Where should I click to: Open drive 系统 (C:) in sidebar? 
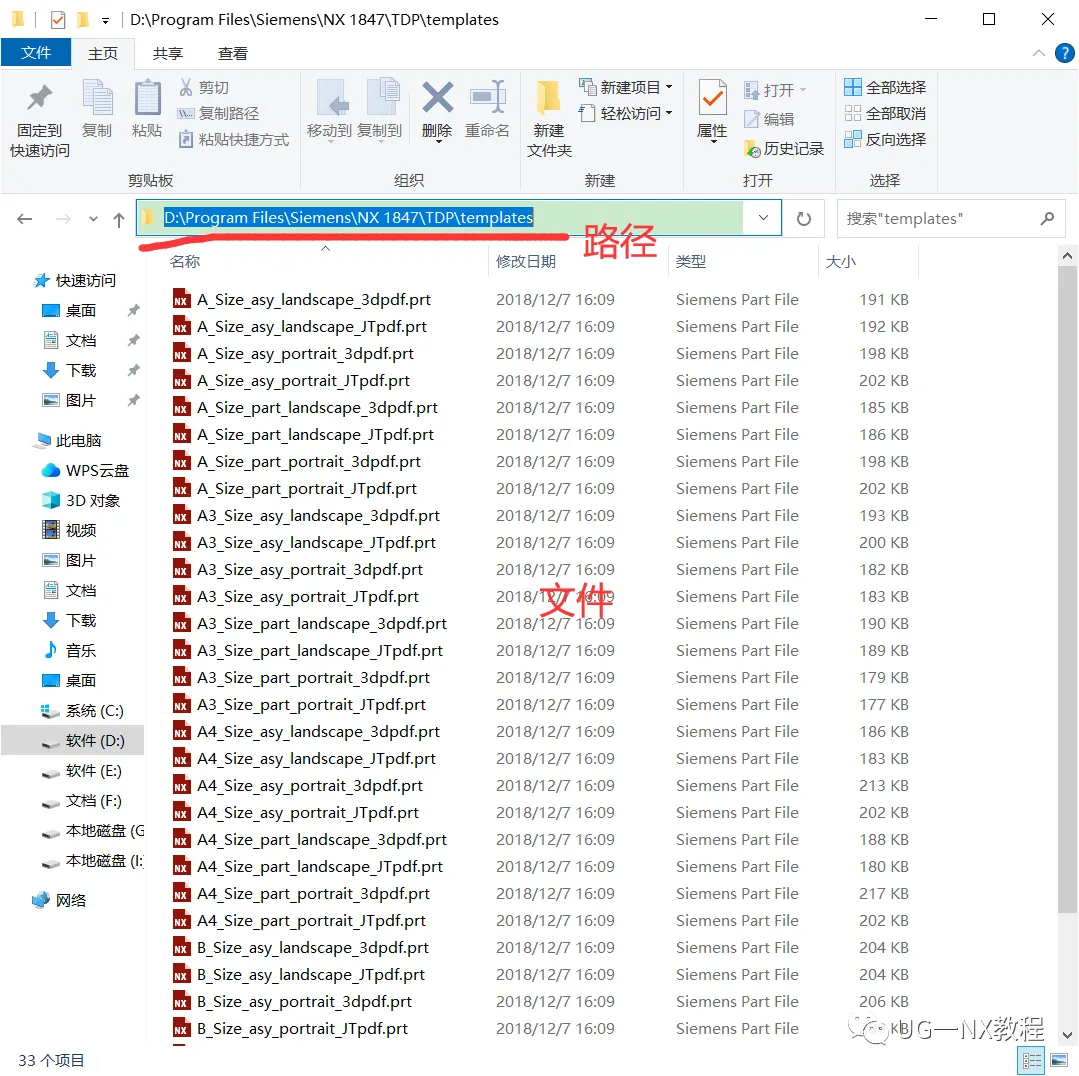tap(83, 711)
